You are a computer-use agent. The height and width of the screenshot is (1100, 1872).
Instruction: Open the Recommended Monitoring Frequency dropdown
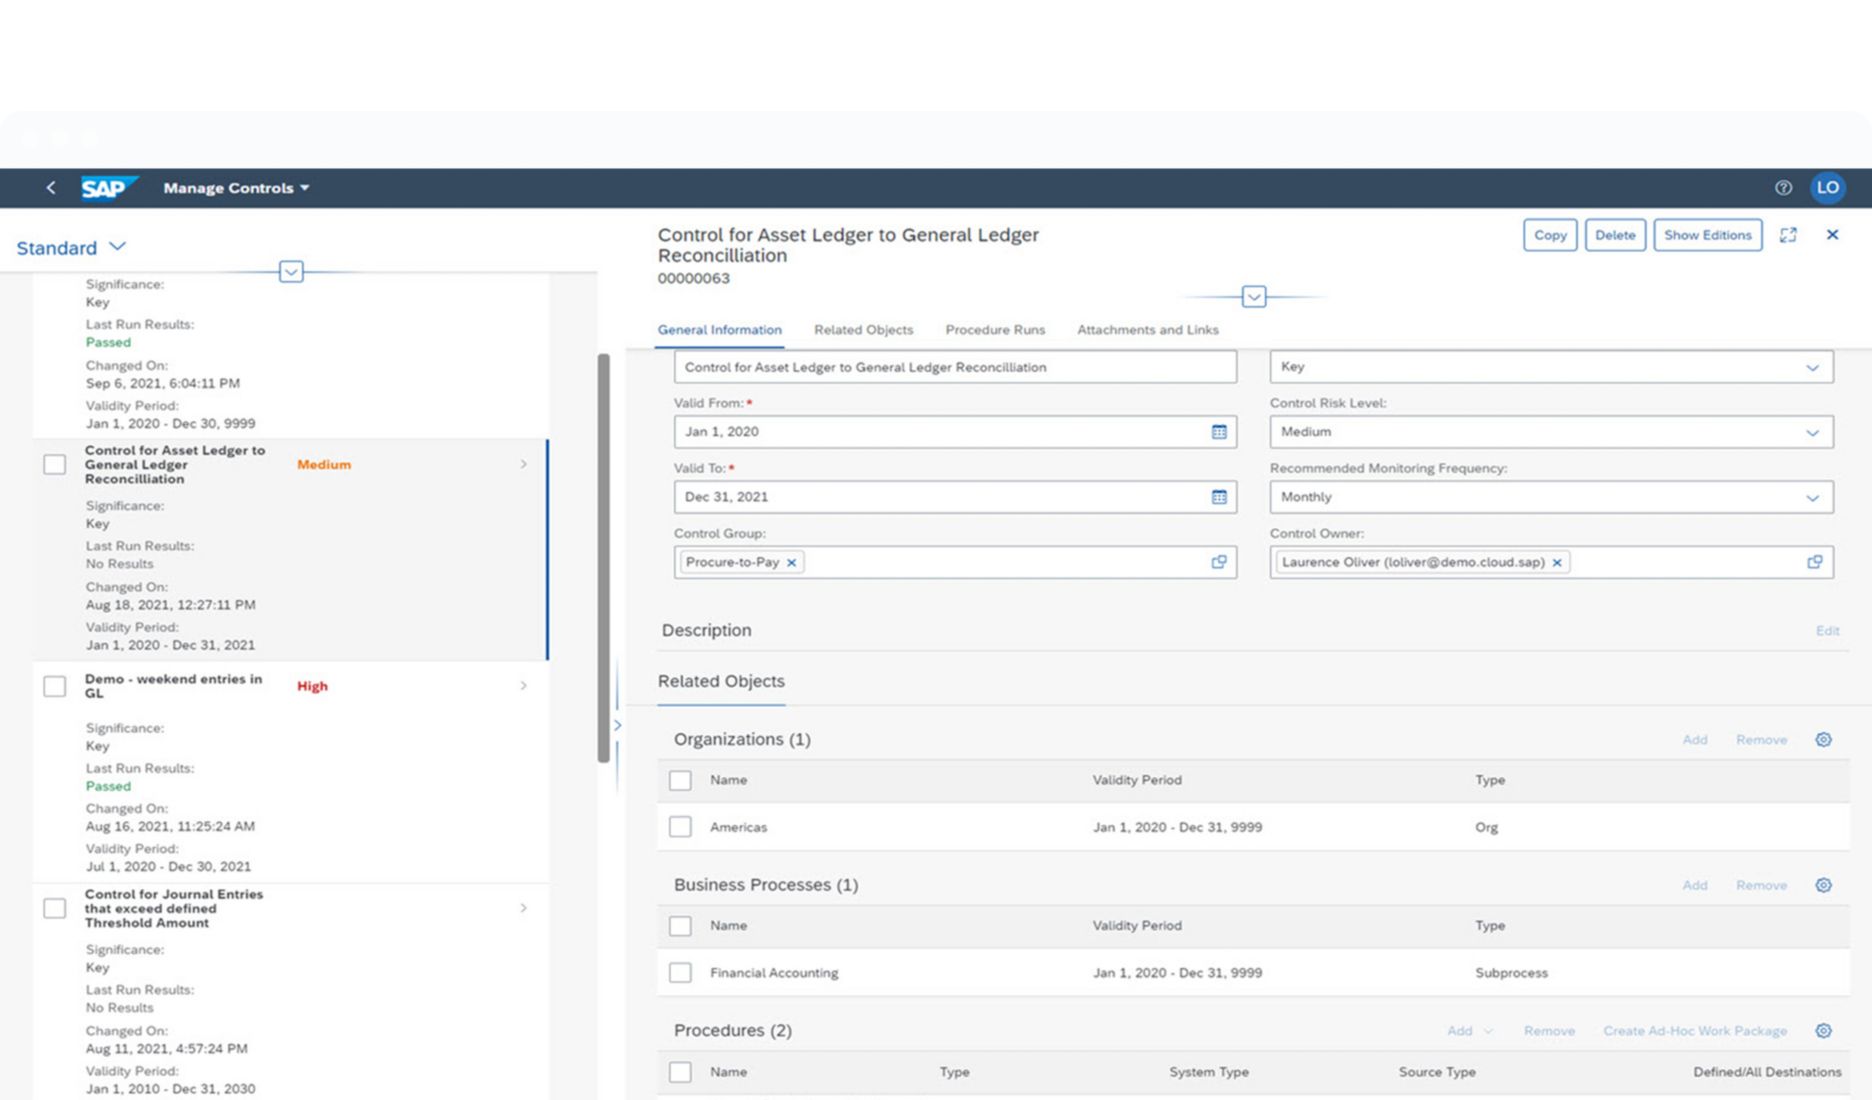point(1812,497)
